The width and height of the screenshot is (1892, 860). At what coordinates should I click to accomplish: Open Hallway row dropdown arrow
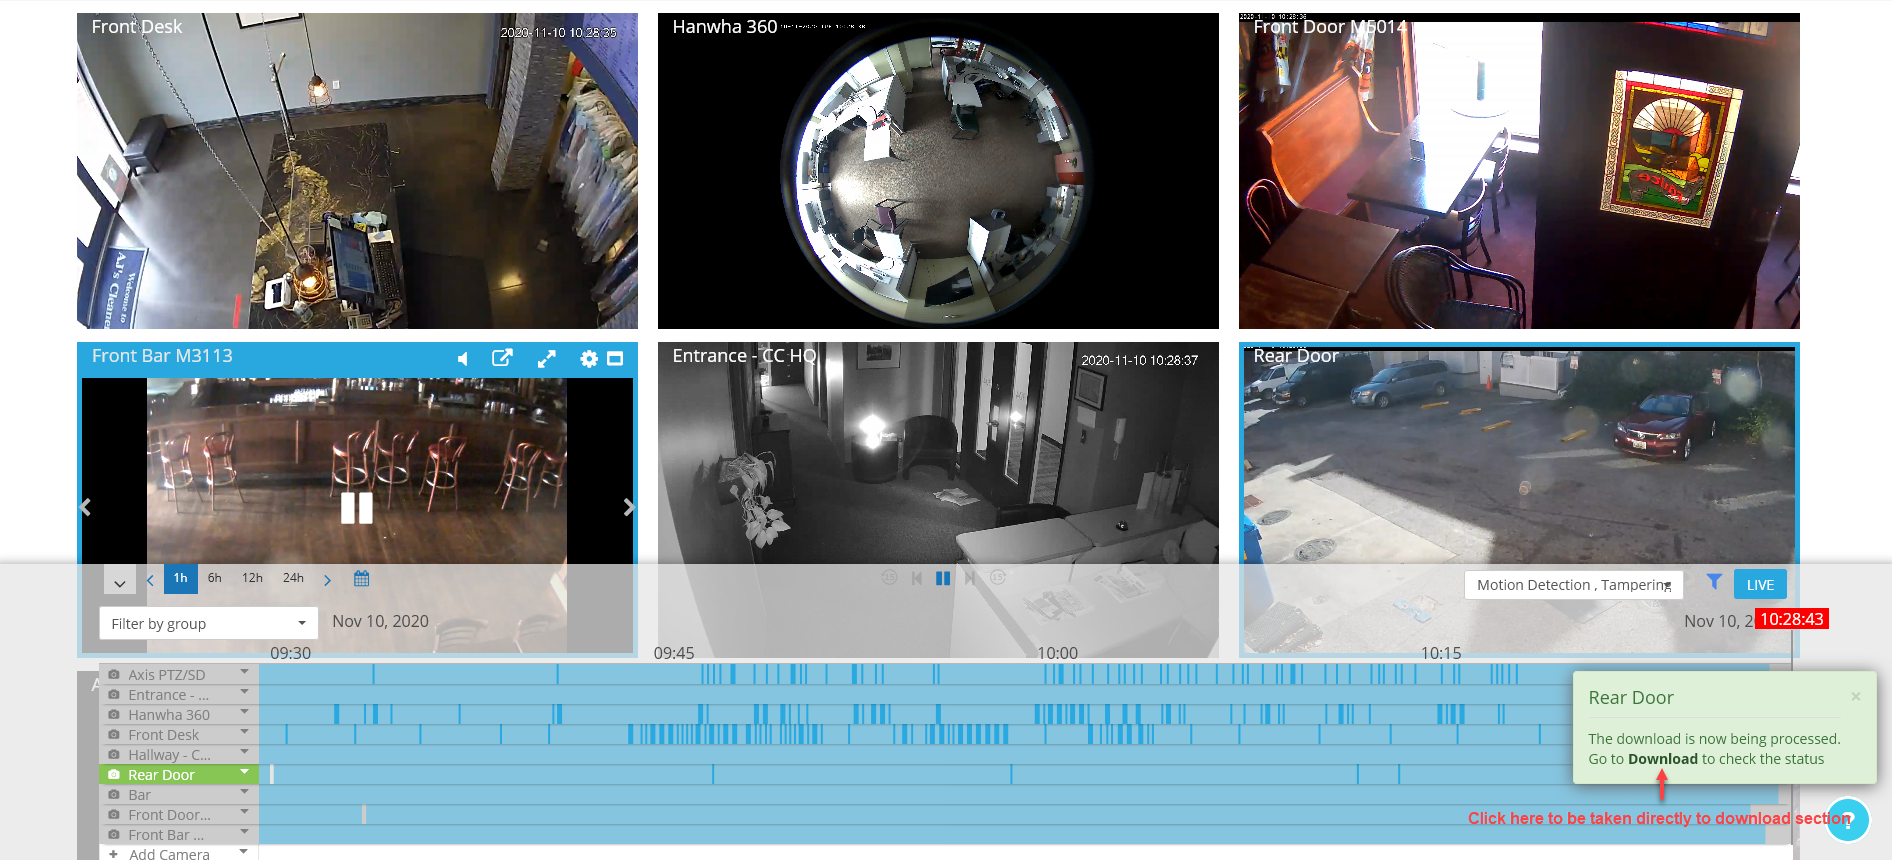[244, 752]
